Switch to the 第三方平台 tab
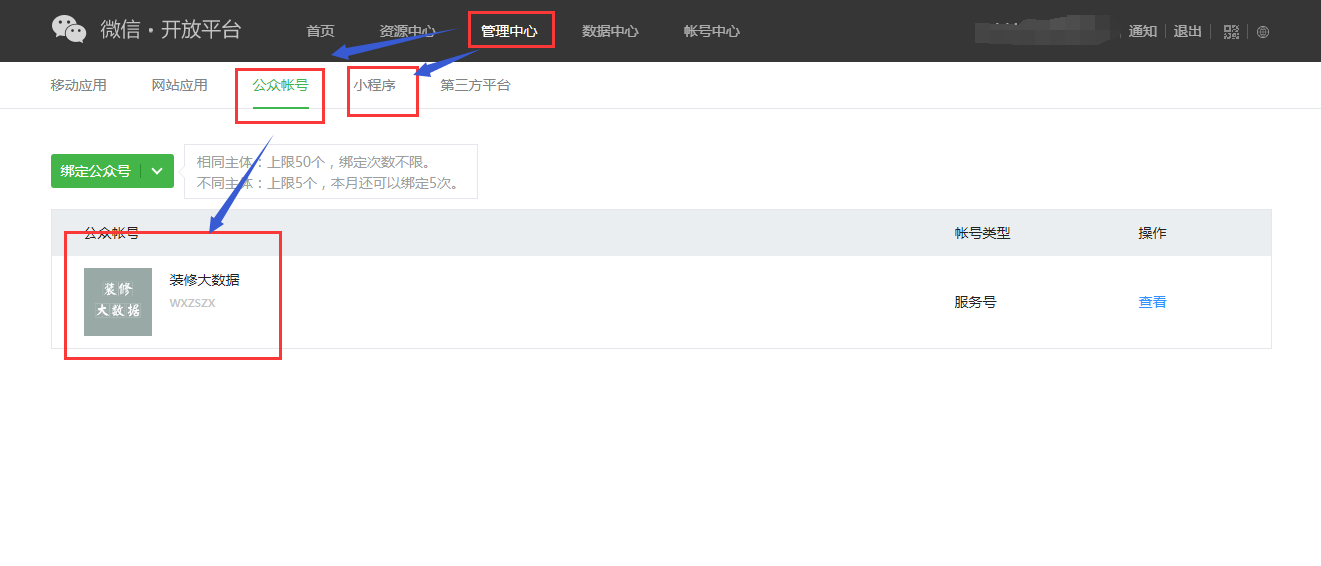Screen dimensions: 1321x566 click(x=475, y=85)
